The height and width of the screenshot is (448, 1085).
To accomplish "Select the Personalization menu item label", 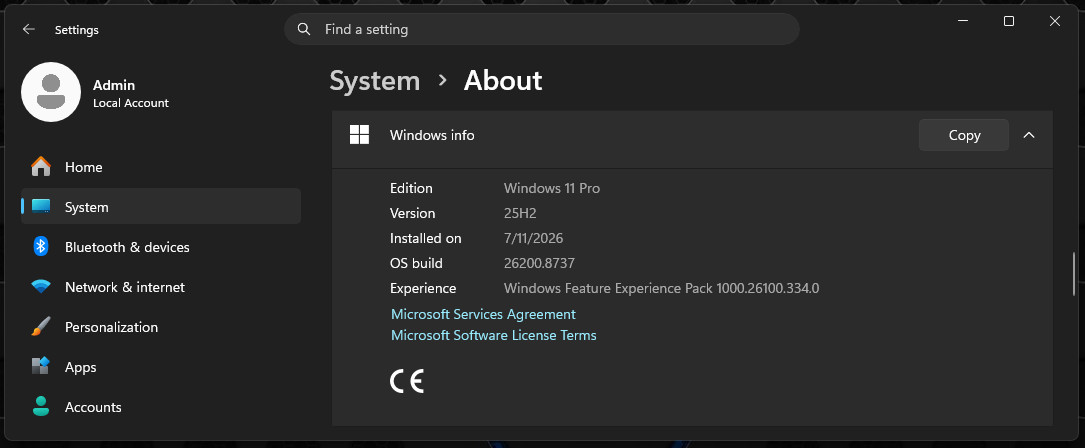I will (x=111, y=327).
